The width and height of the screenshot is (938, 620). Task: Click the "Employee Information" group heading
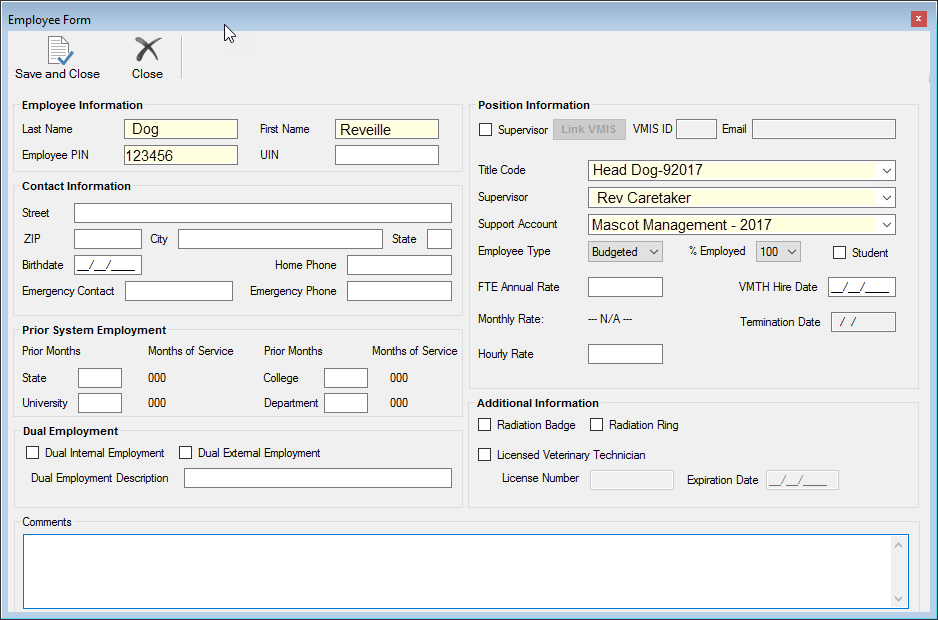[x=83, y=105]
